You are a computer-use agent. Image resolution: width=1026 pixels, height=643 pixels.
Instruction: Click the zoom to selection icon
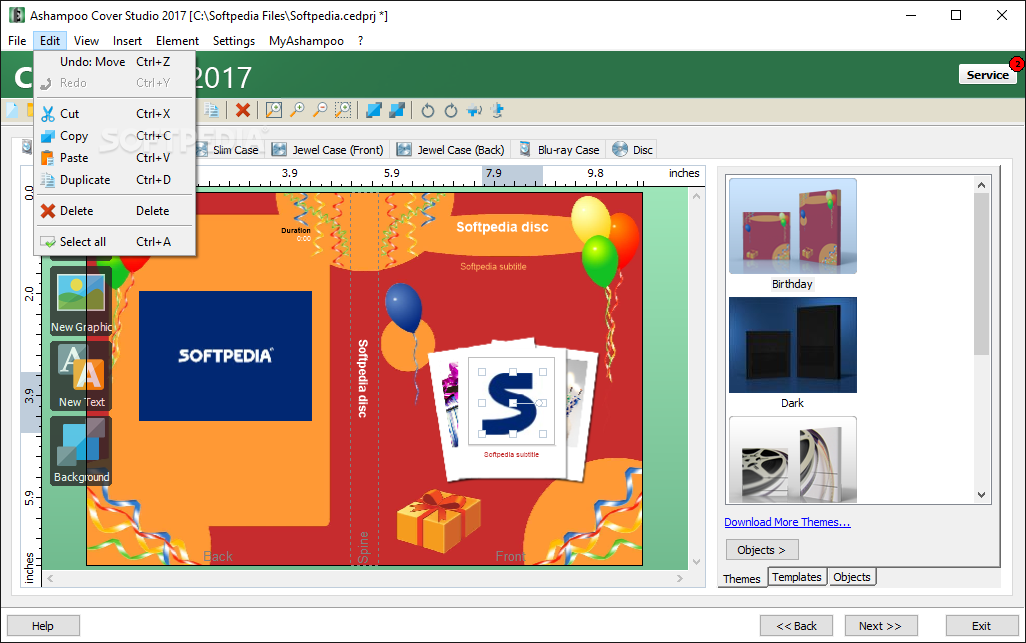pos(343,110)
